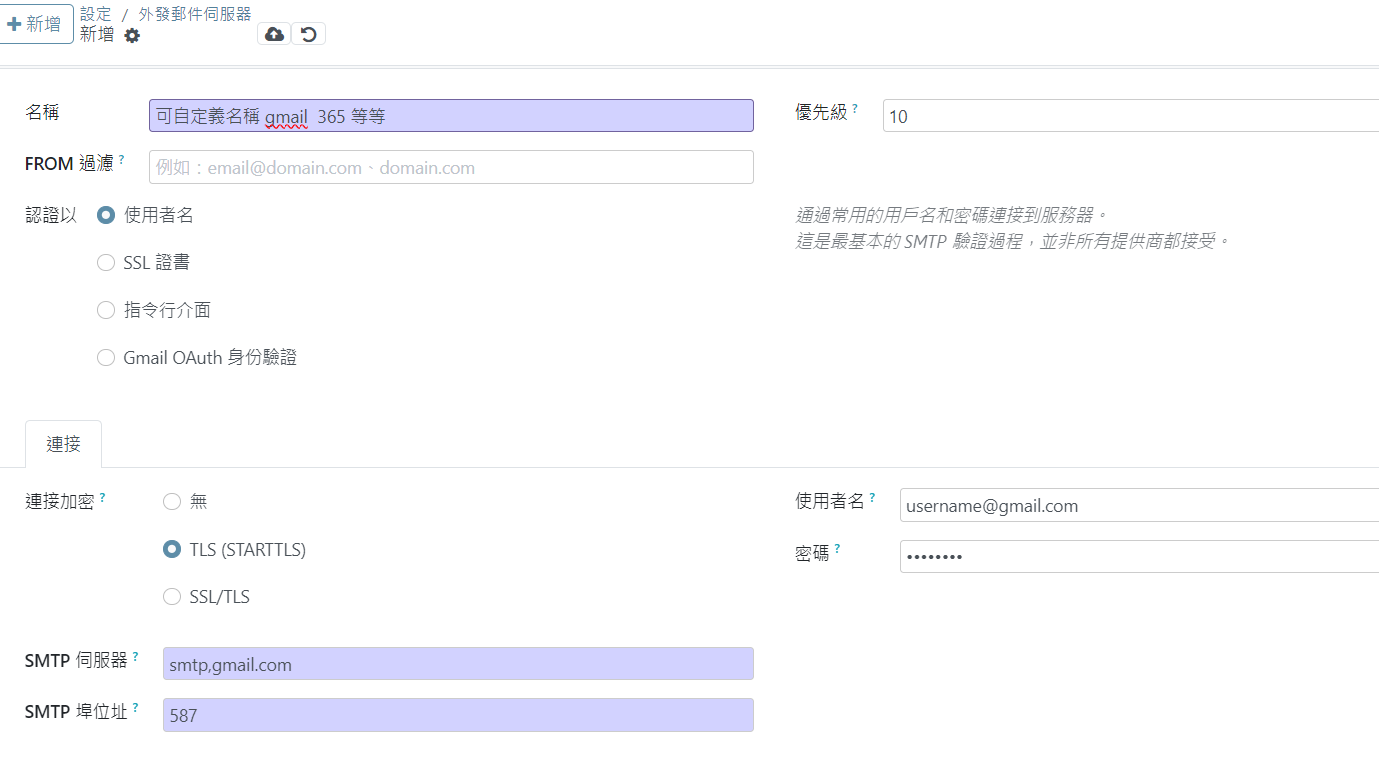Select 無 for connection encryption
The image size is (1379, 778).
[172, 502]
